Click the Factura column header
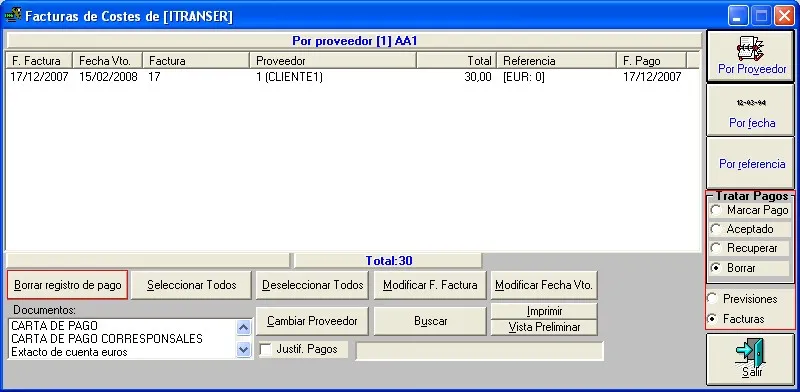The height and width of the screenshot is (392, 800). [196, 61]
